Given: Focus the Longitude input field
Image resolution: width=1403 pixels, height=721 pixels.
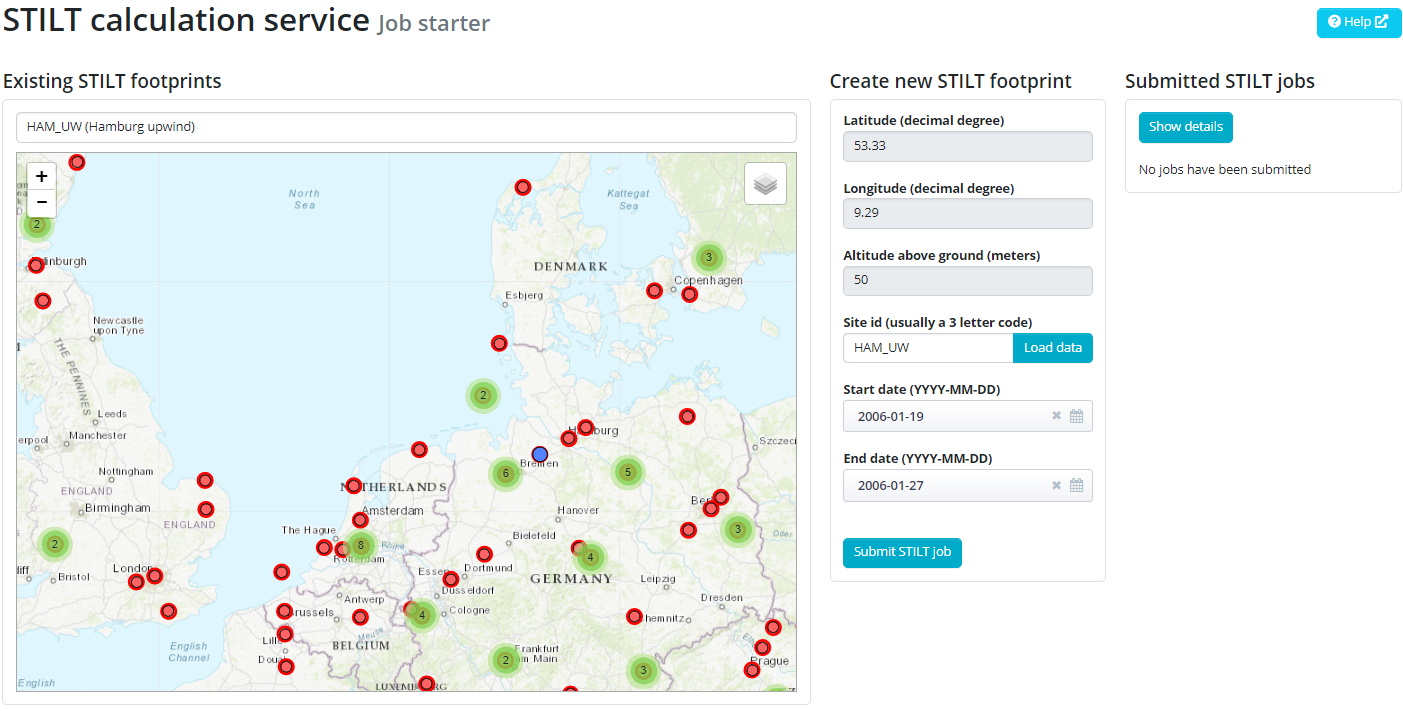Looking at the screenshot, I should (967, 213).
